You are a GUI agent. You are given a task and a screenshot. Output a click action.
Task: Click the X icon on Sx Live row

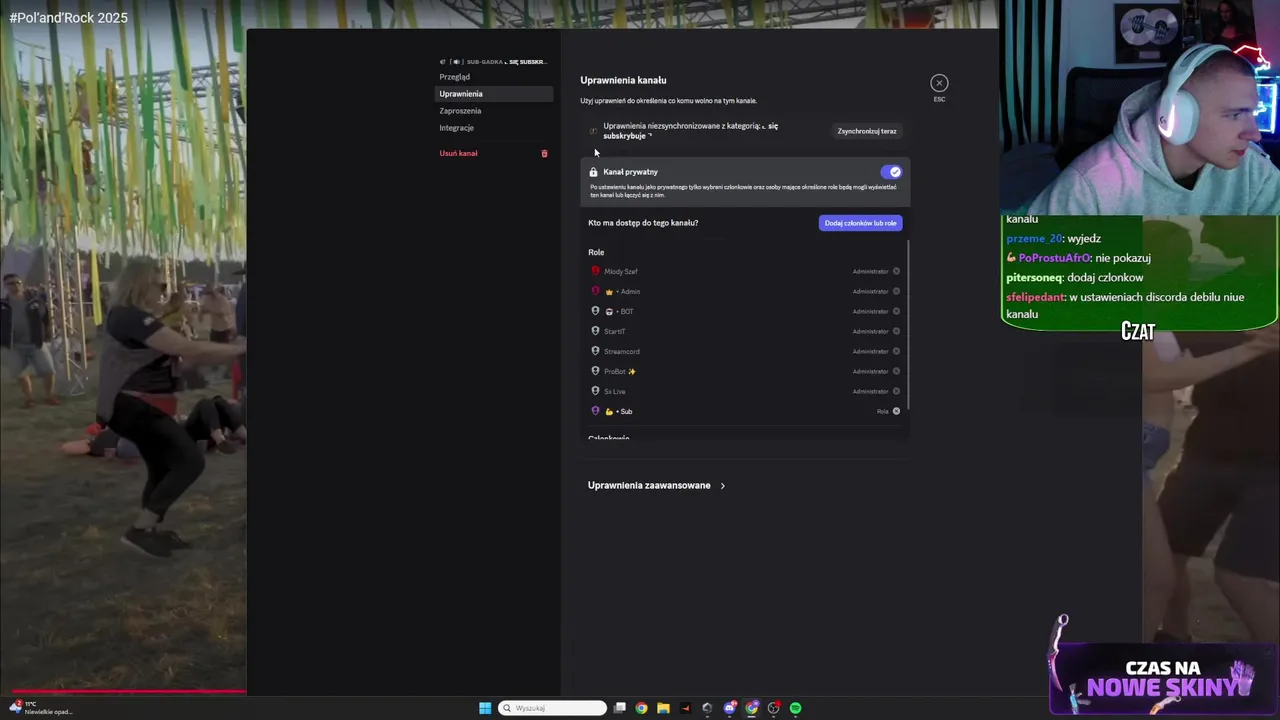tap(896, 391)
